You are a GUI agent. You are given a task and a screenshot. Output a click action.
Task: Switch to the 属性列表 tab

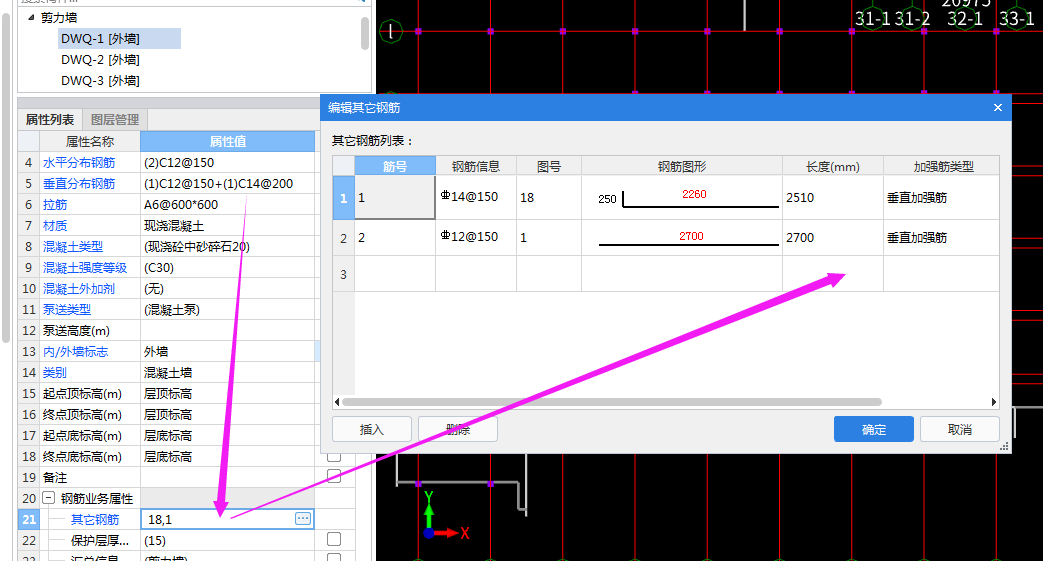pyautogui.click(x=50, y=120)
